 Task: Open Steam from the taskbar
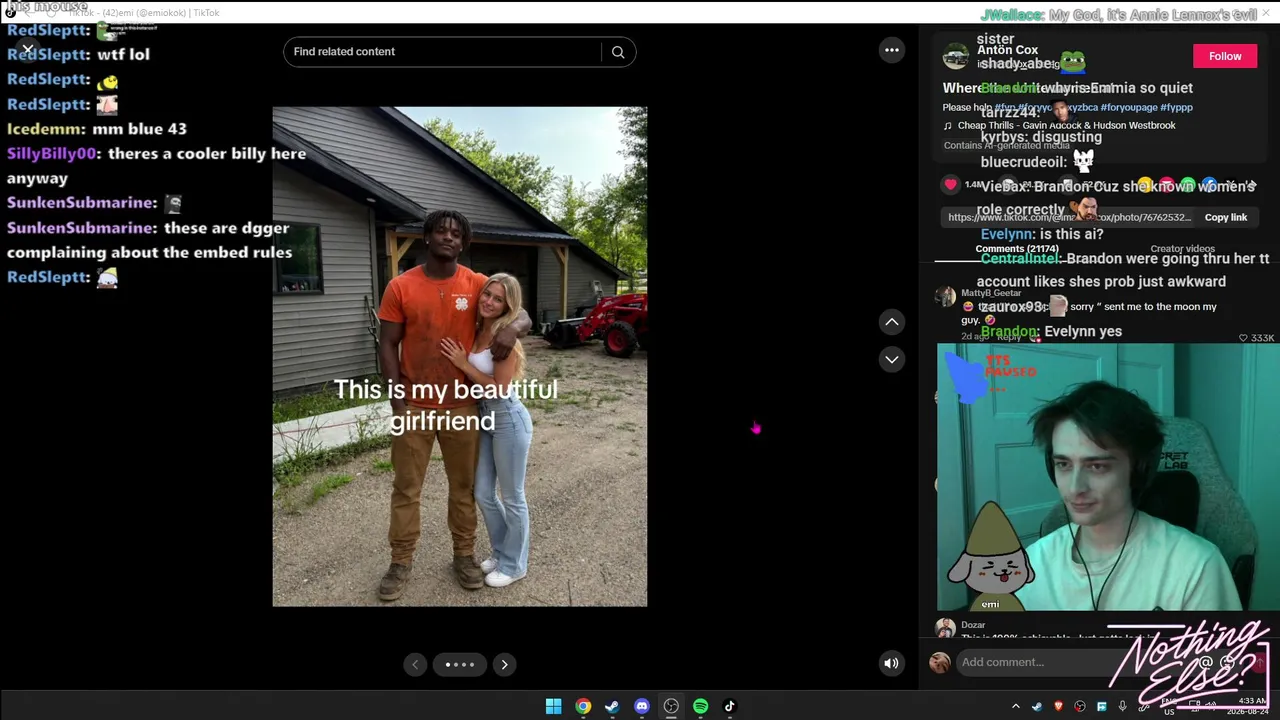[612, 707]
